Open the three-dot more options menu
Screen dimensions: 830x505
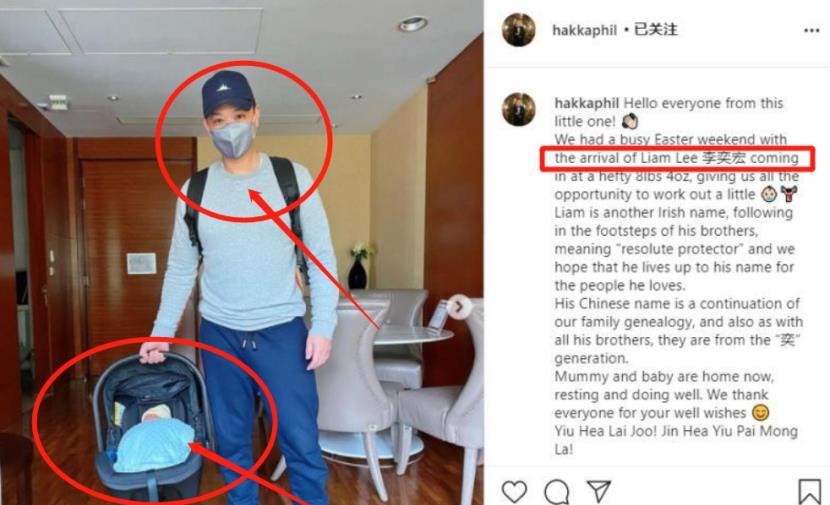pyautogui.click(x=811, y=31)
